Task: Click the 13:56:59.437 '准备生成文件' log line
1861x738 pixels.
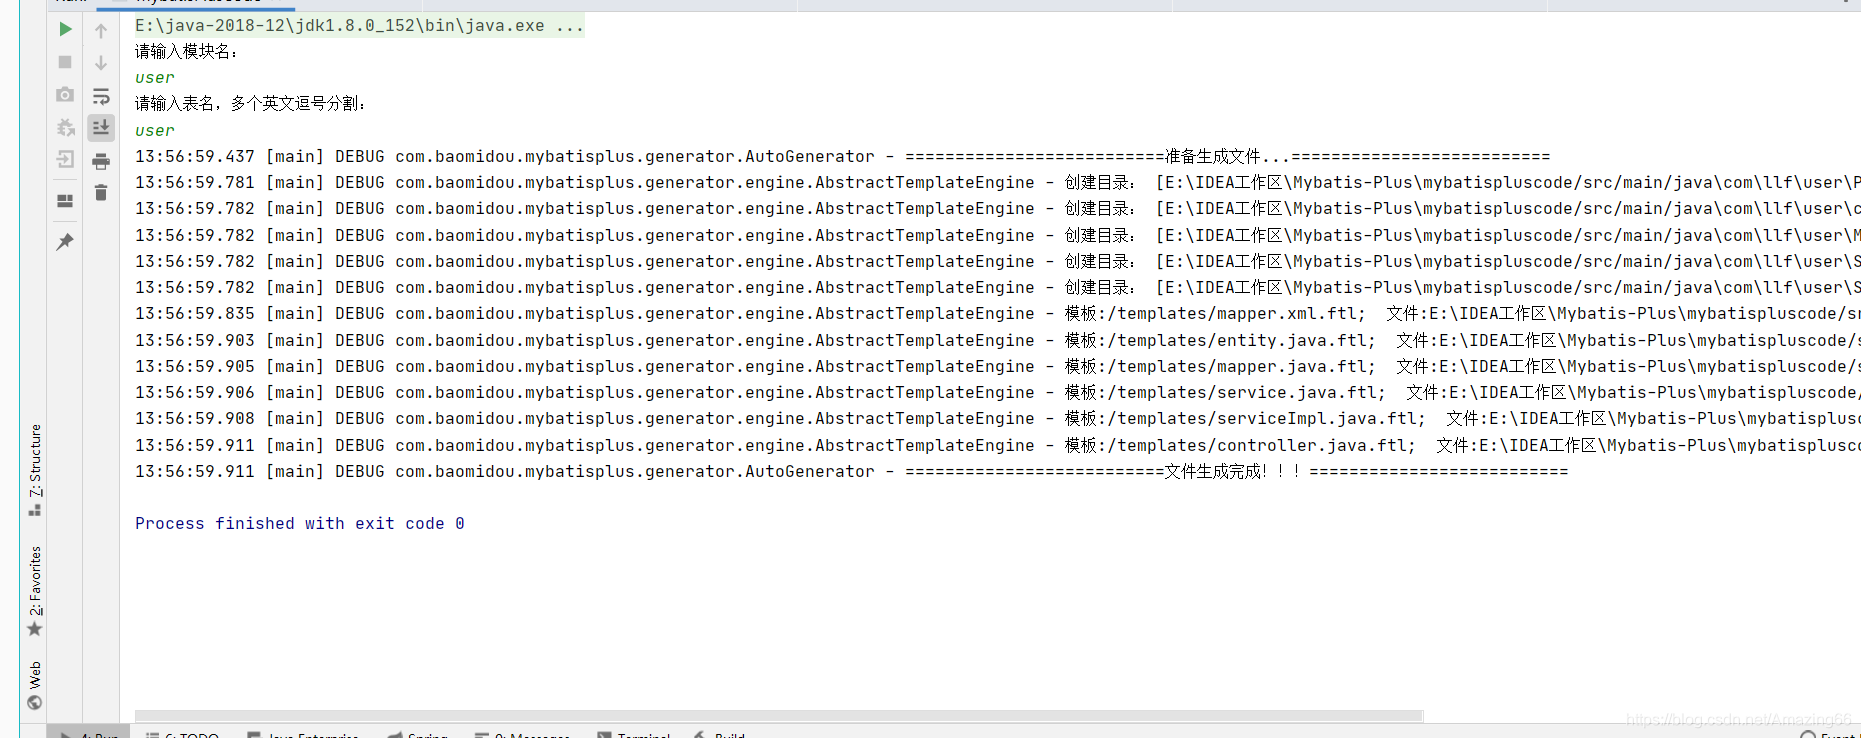Action: click(x=842, y=156)
